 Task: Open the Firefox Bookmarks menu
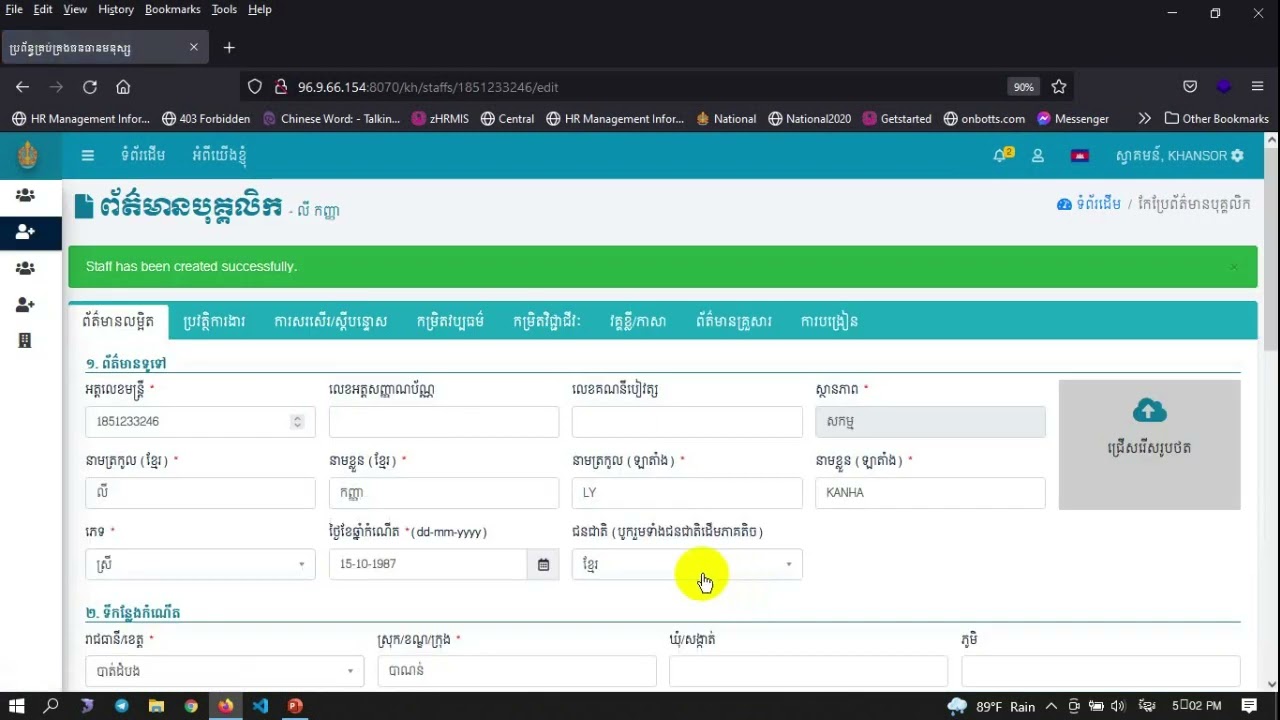(x=173, y=9)
